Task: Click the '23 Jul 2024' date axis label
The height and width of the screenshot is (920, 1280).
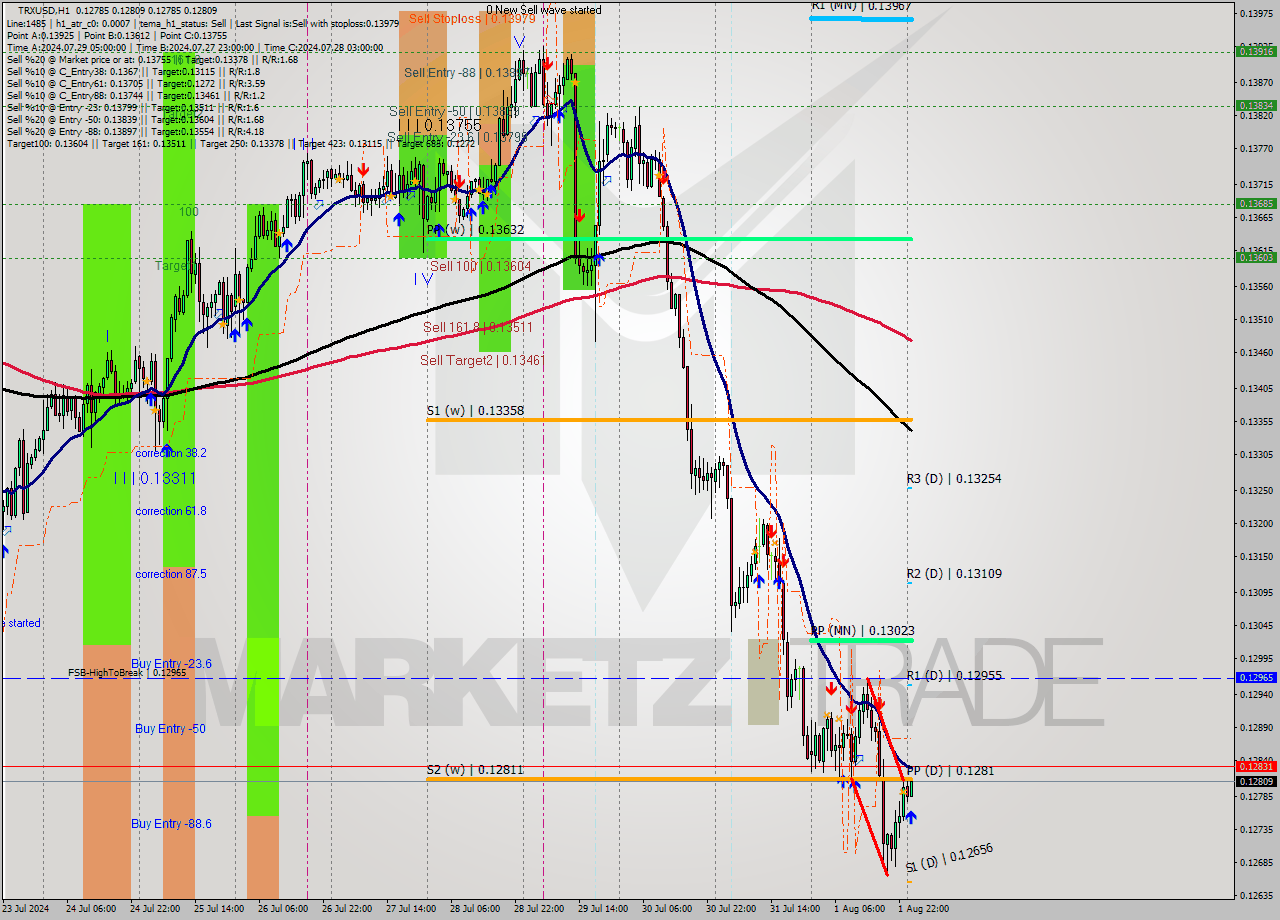Action: (26, 909)
